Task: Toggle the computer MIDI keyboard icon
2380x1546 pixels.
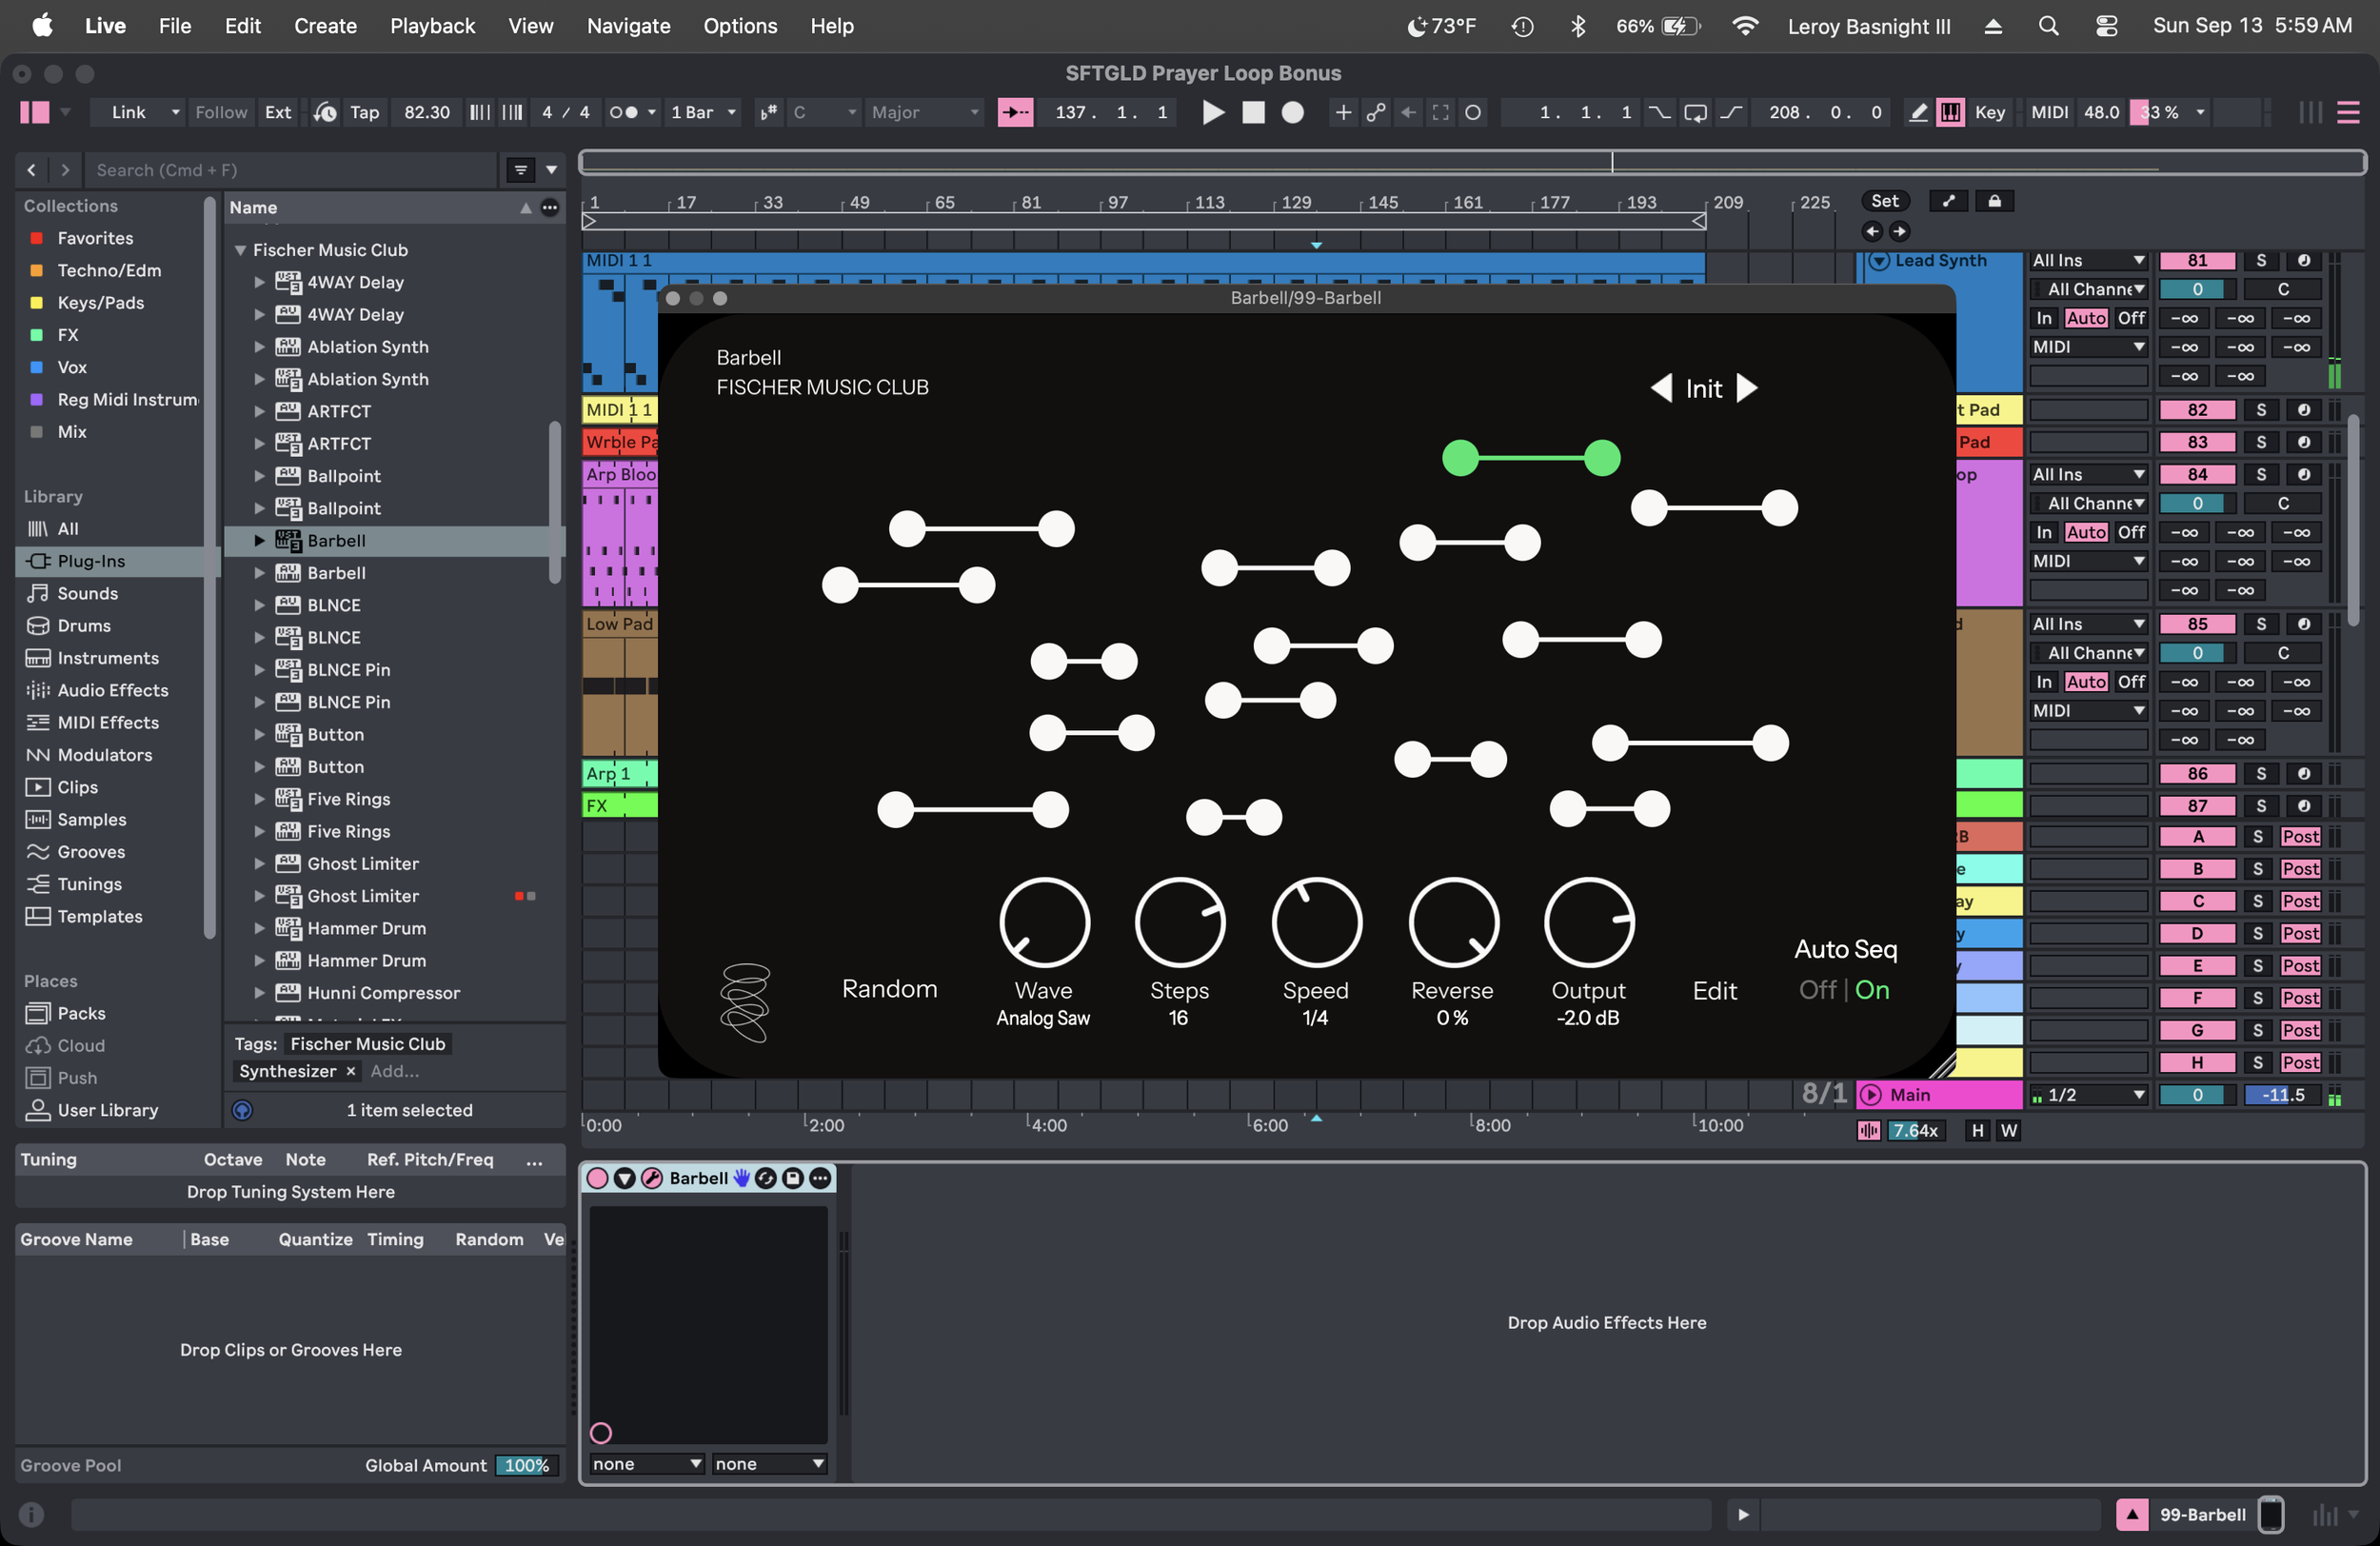Action: click(1950, 113)
